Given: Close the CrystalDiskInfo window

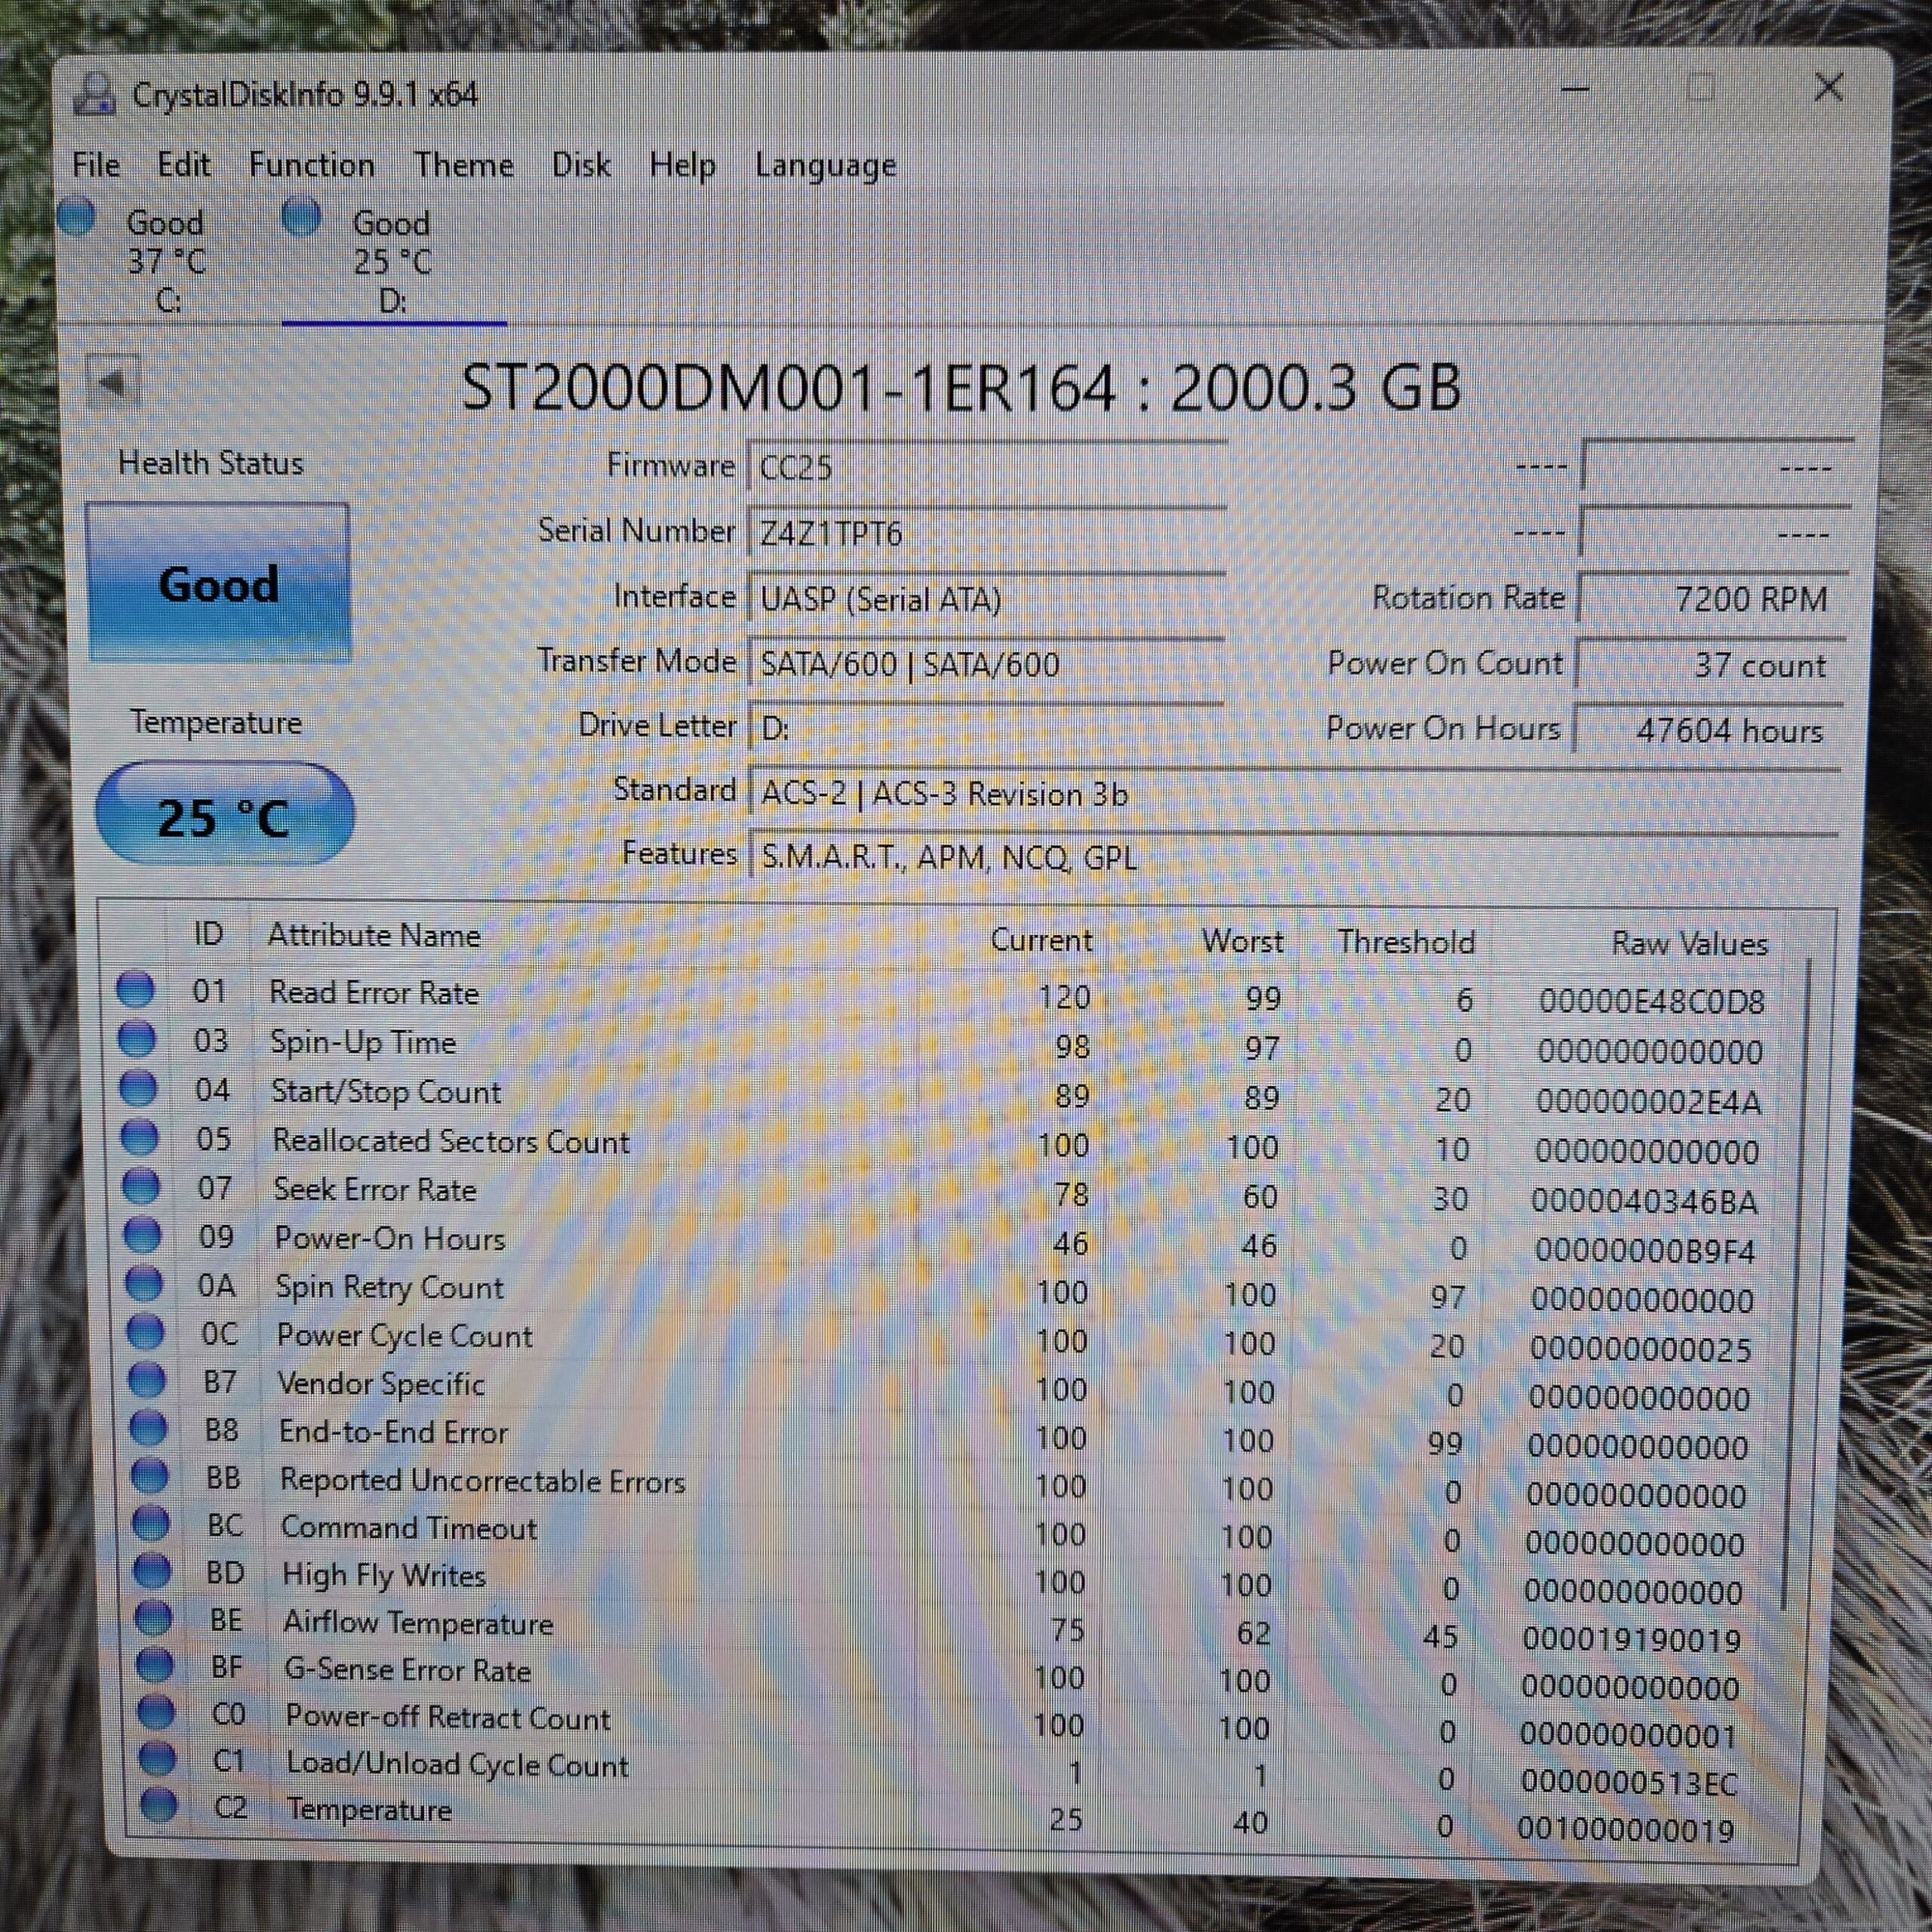Looking at the screenshot, I should [1828, 88].
